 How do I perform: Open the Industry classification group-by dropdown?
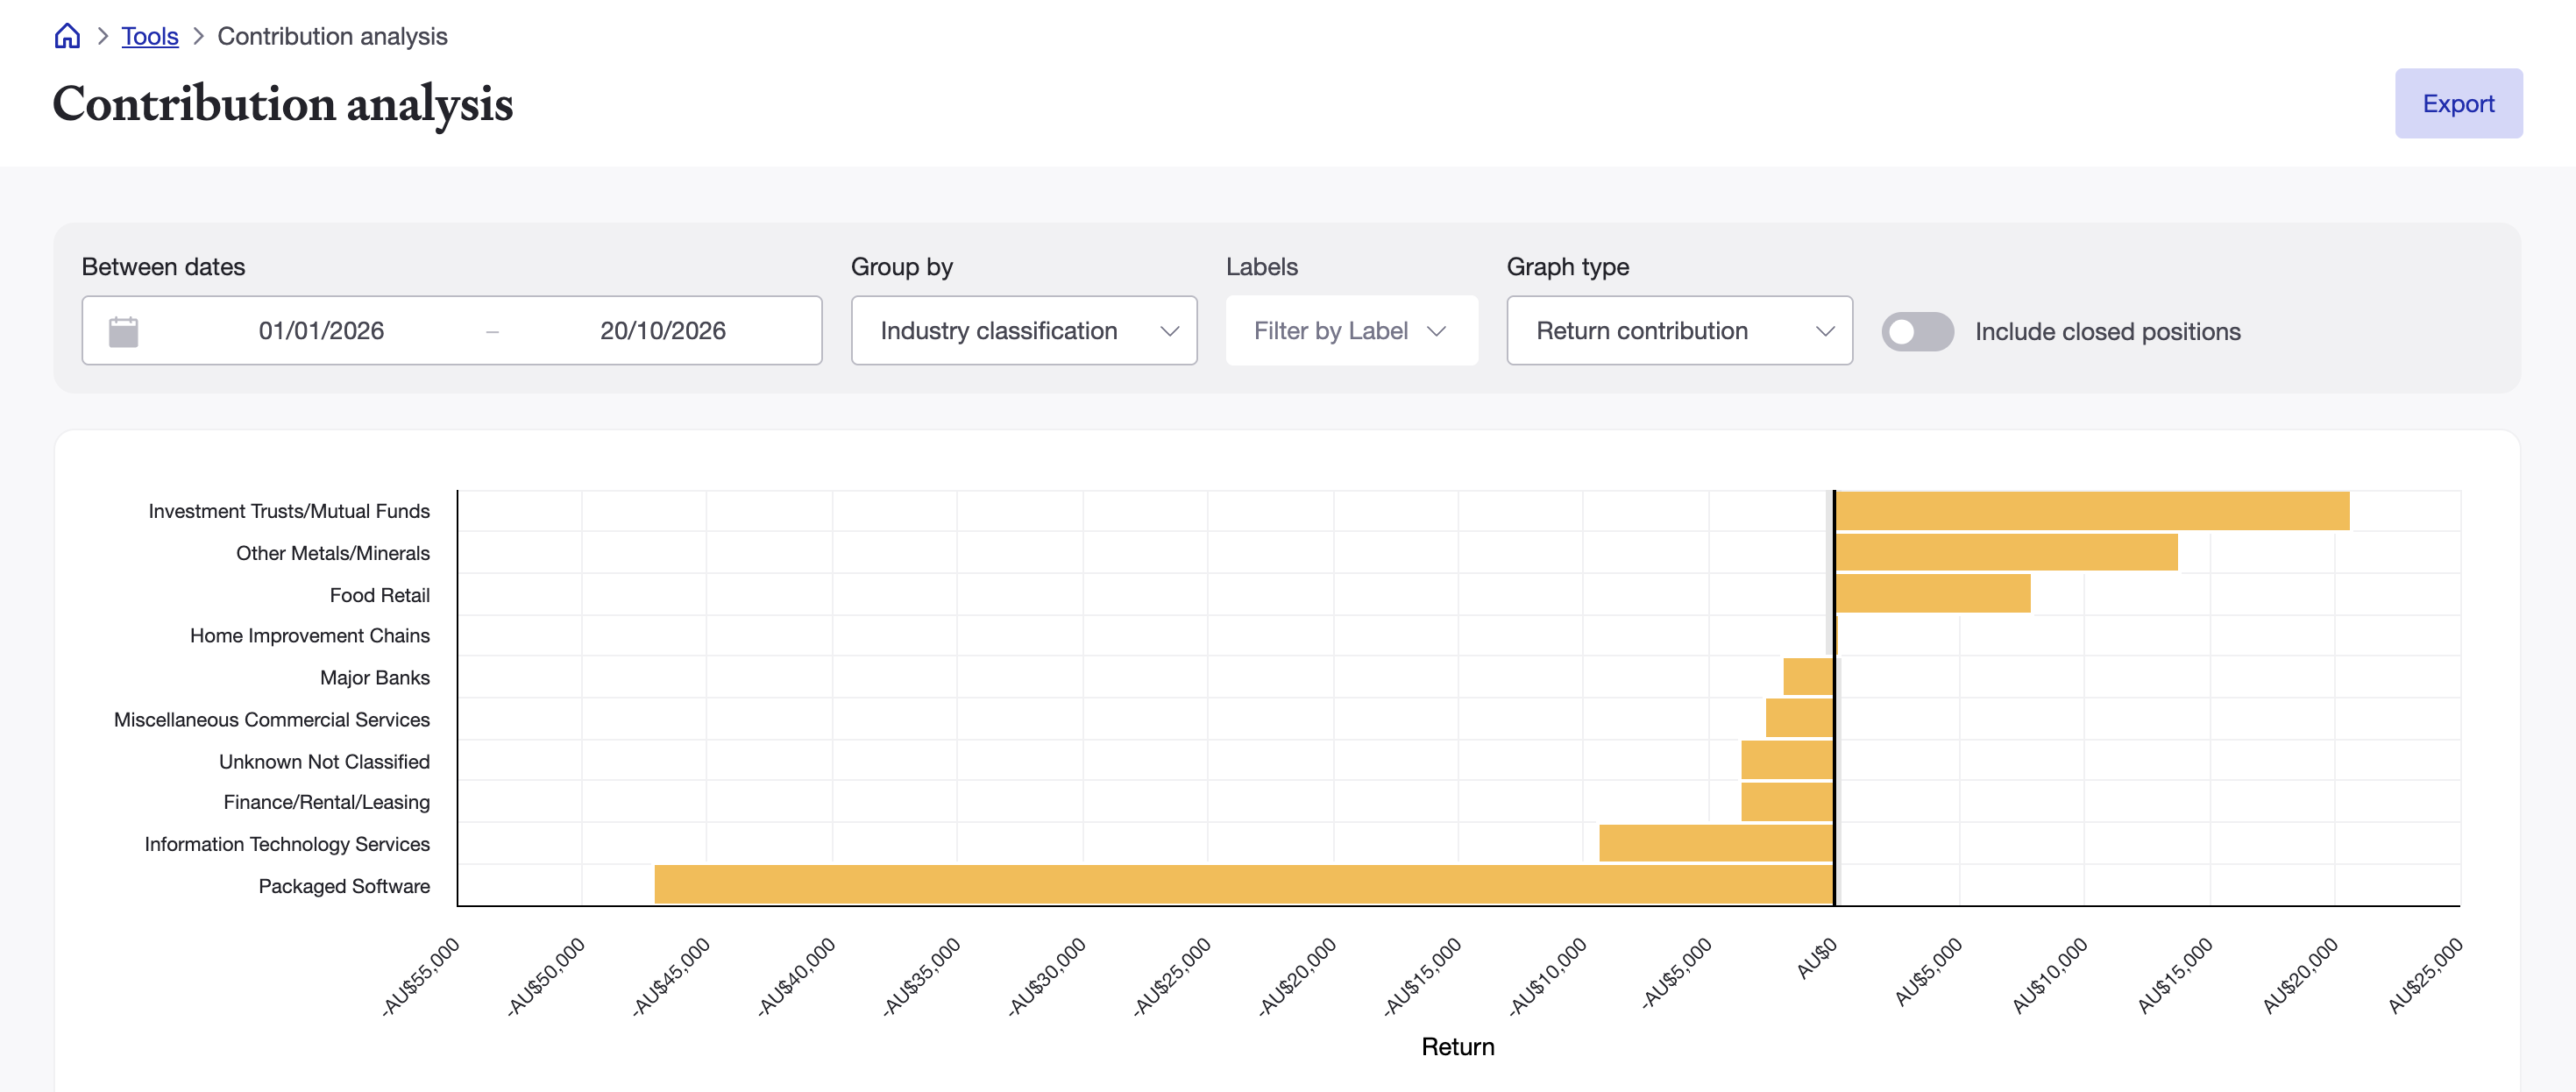tap(1024, 330)
